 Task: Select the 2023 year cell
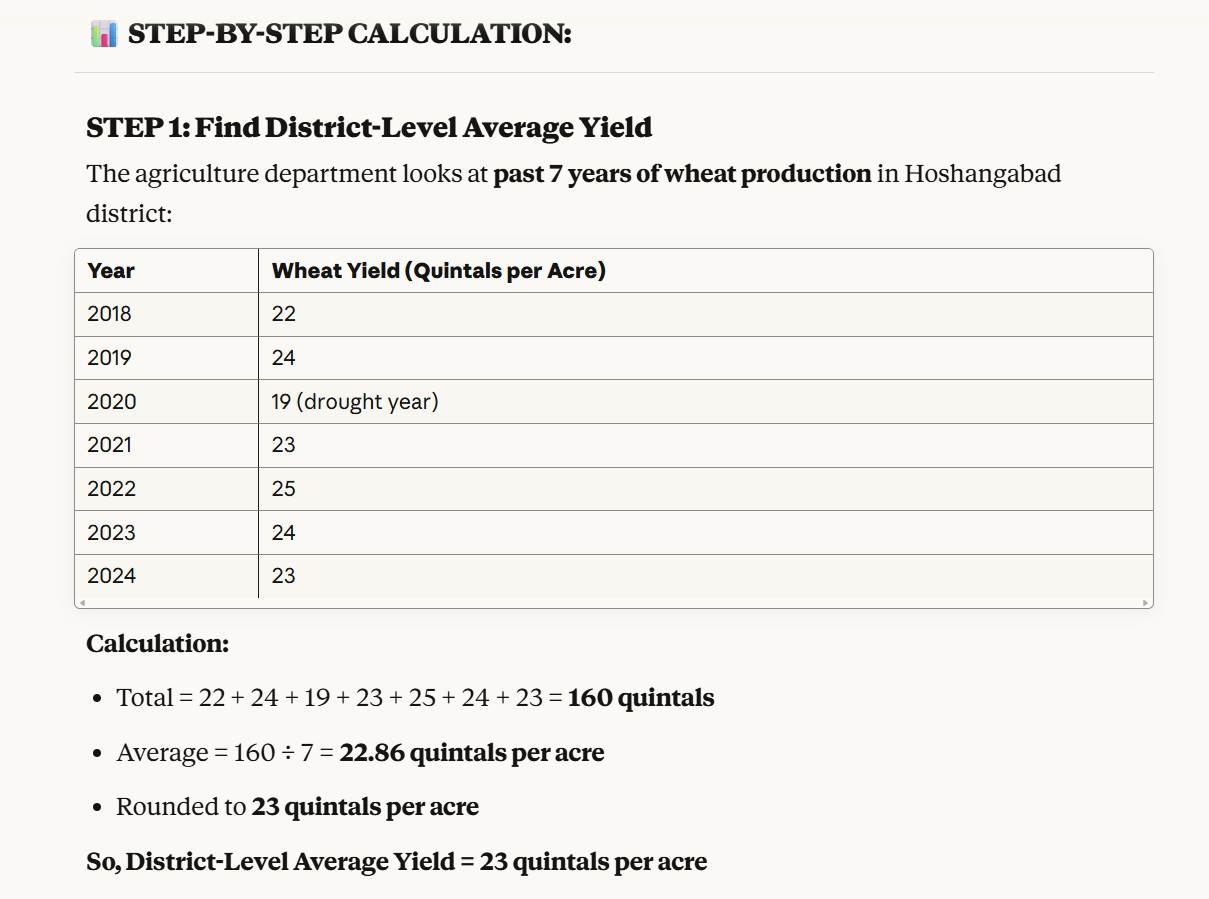(x=111, y=533)
